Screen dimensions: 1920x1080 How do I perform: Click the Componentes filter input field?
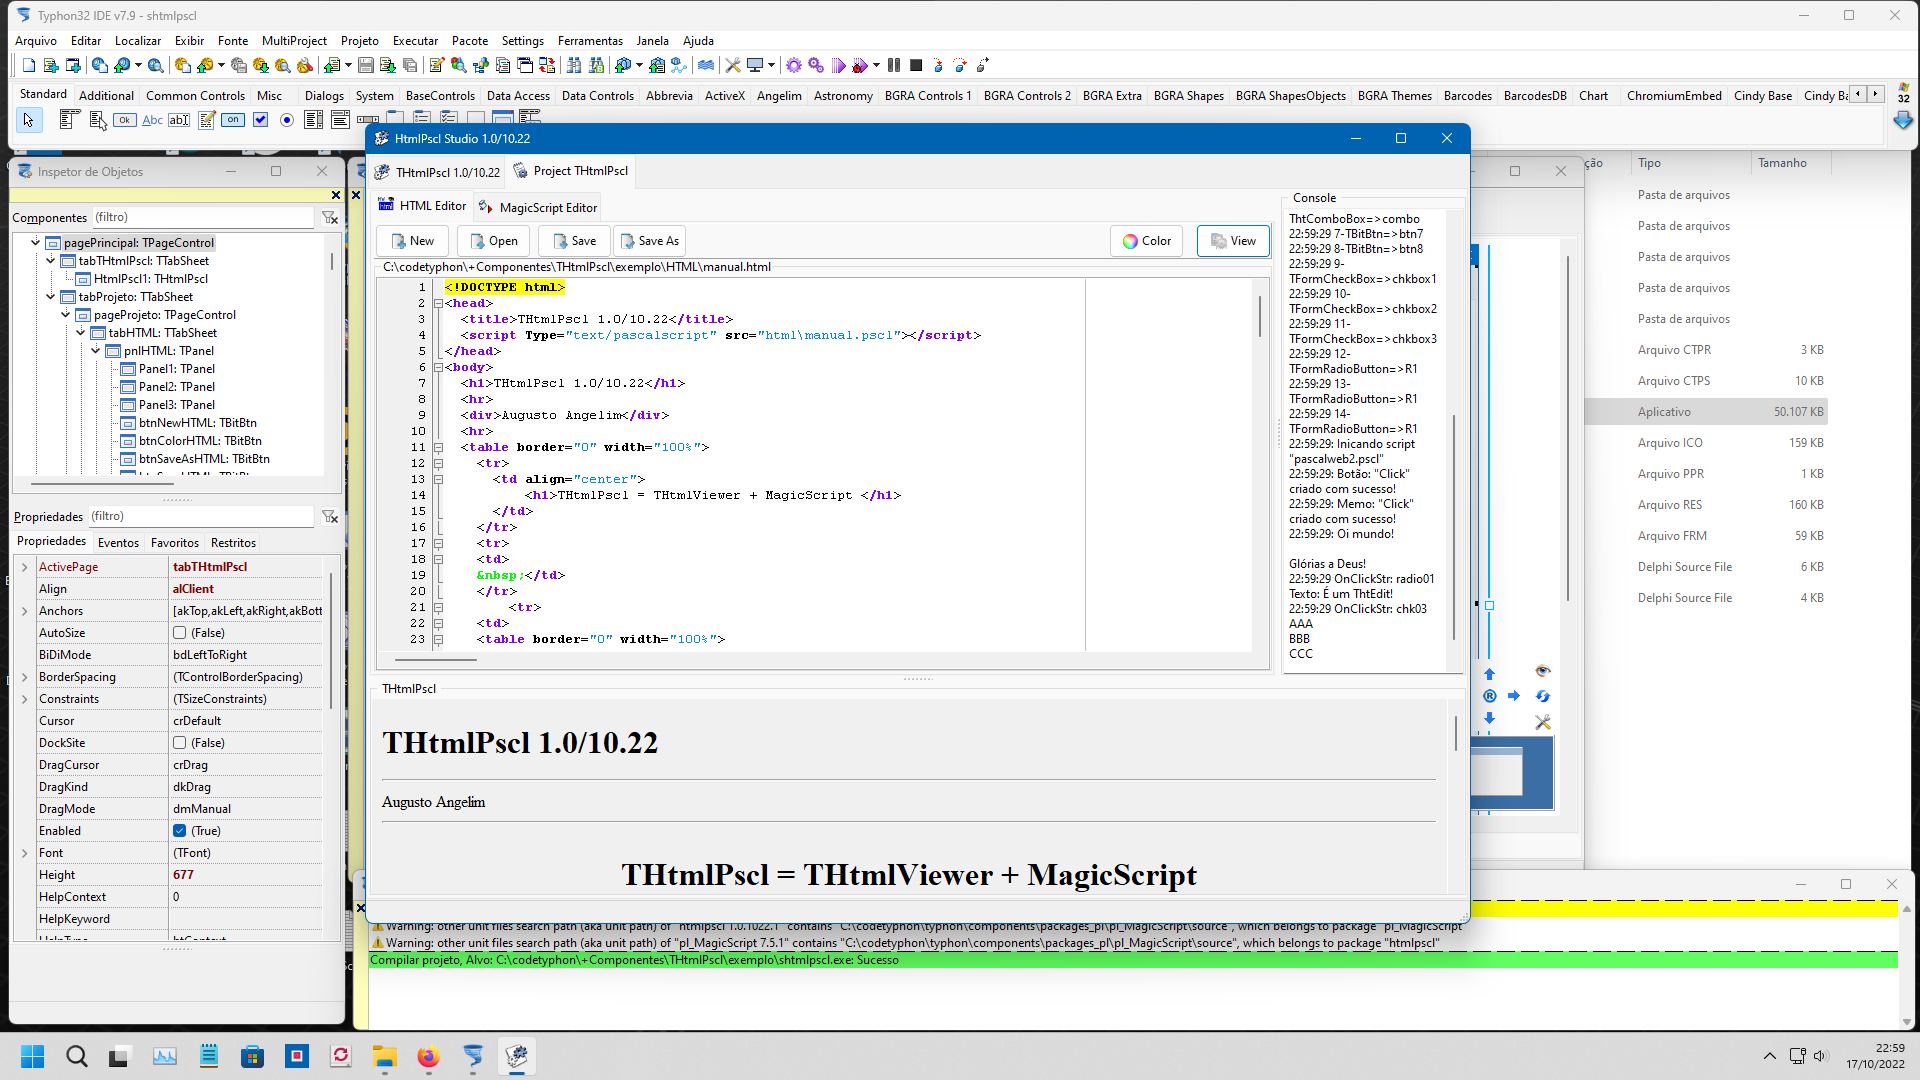tap(203, 217)
